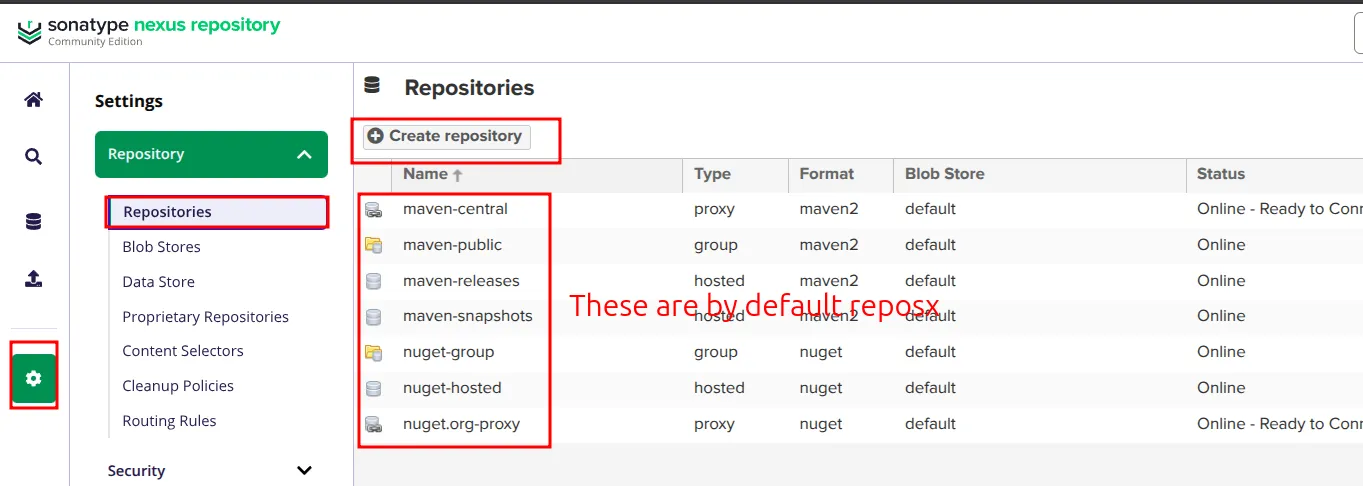The height and width of the screenshot is (486, 1363).
Task: Click the hosted type cell of nuget-hosted
Action: [719, 388]
